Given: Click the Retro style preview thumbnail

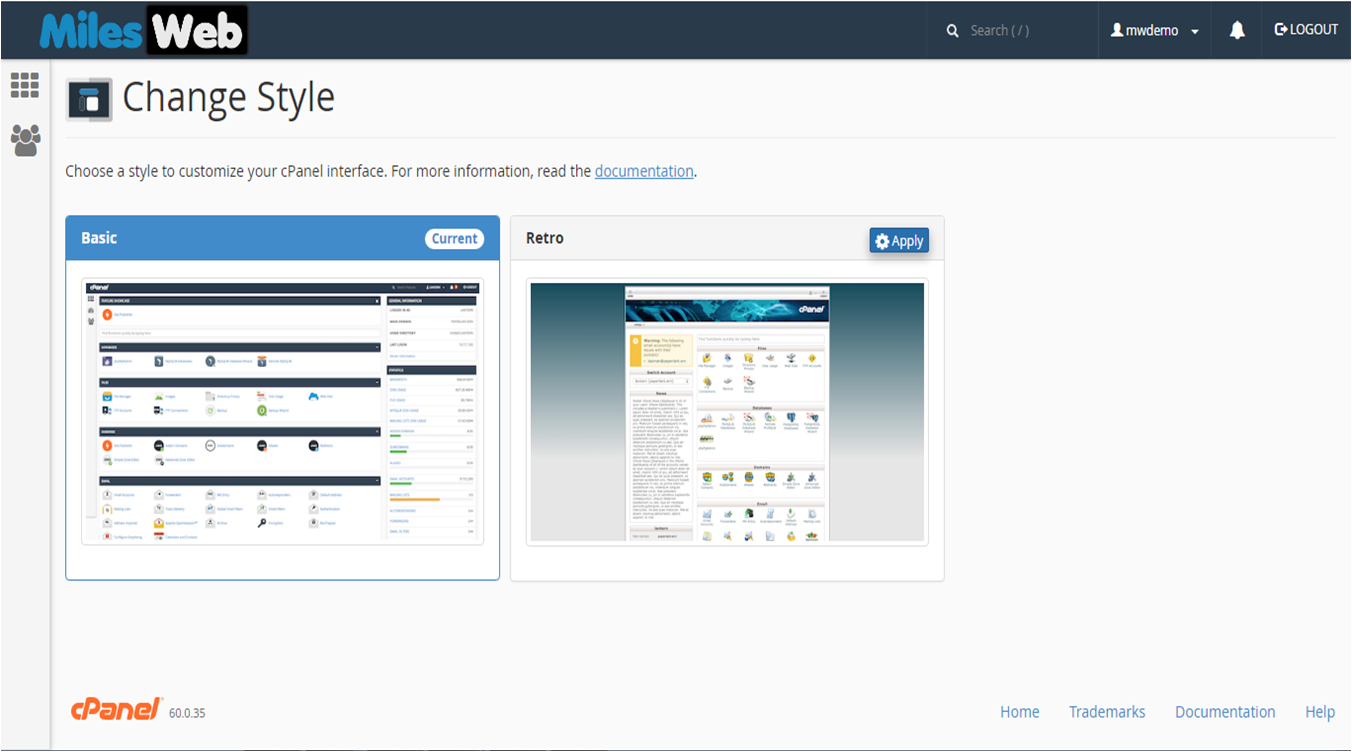Looking at the screenshot, I should [x=727, y=412].
